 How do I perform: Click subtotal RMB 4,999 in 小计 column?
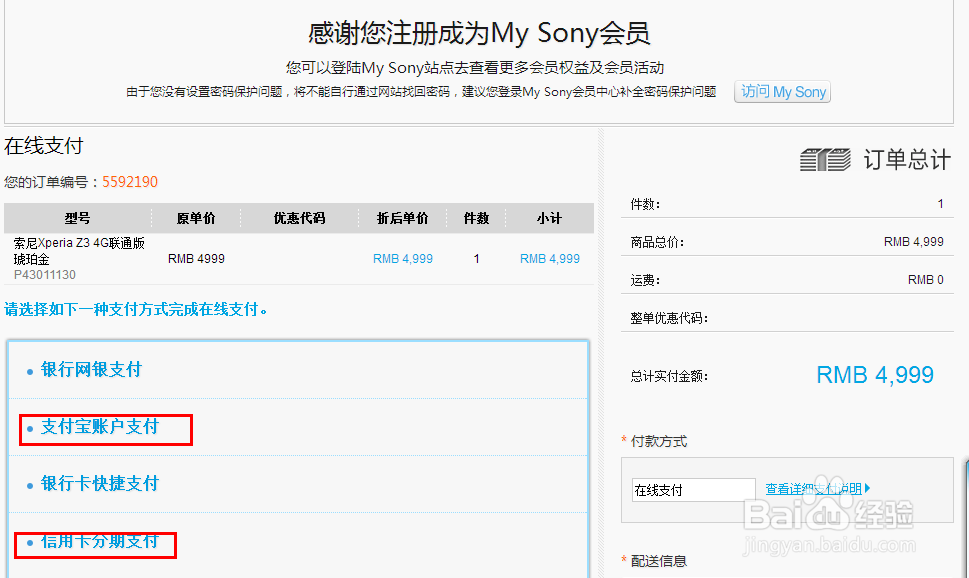coord(550,258)
